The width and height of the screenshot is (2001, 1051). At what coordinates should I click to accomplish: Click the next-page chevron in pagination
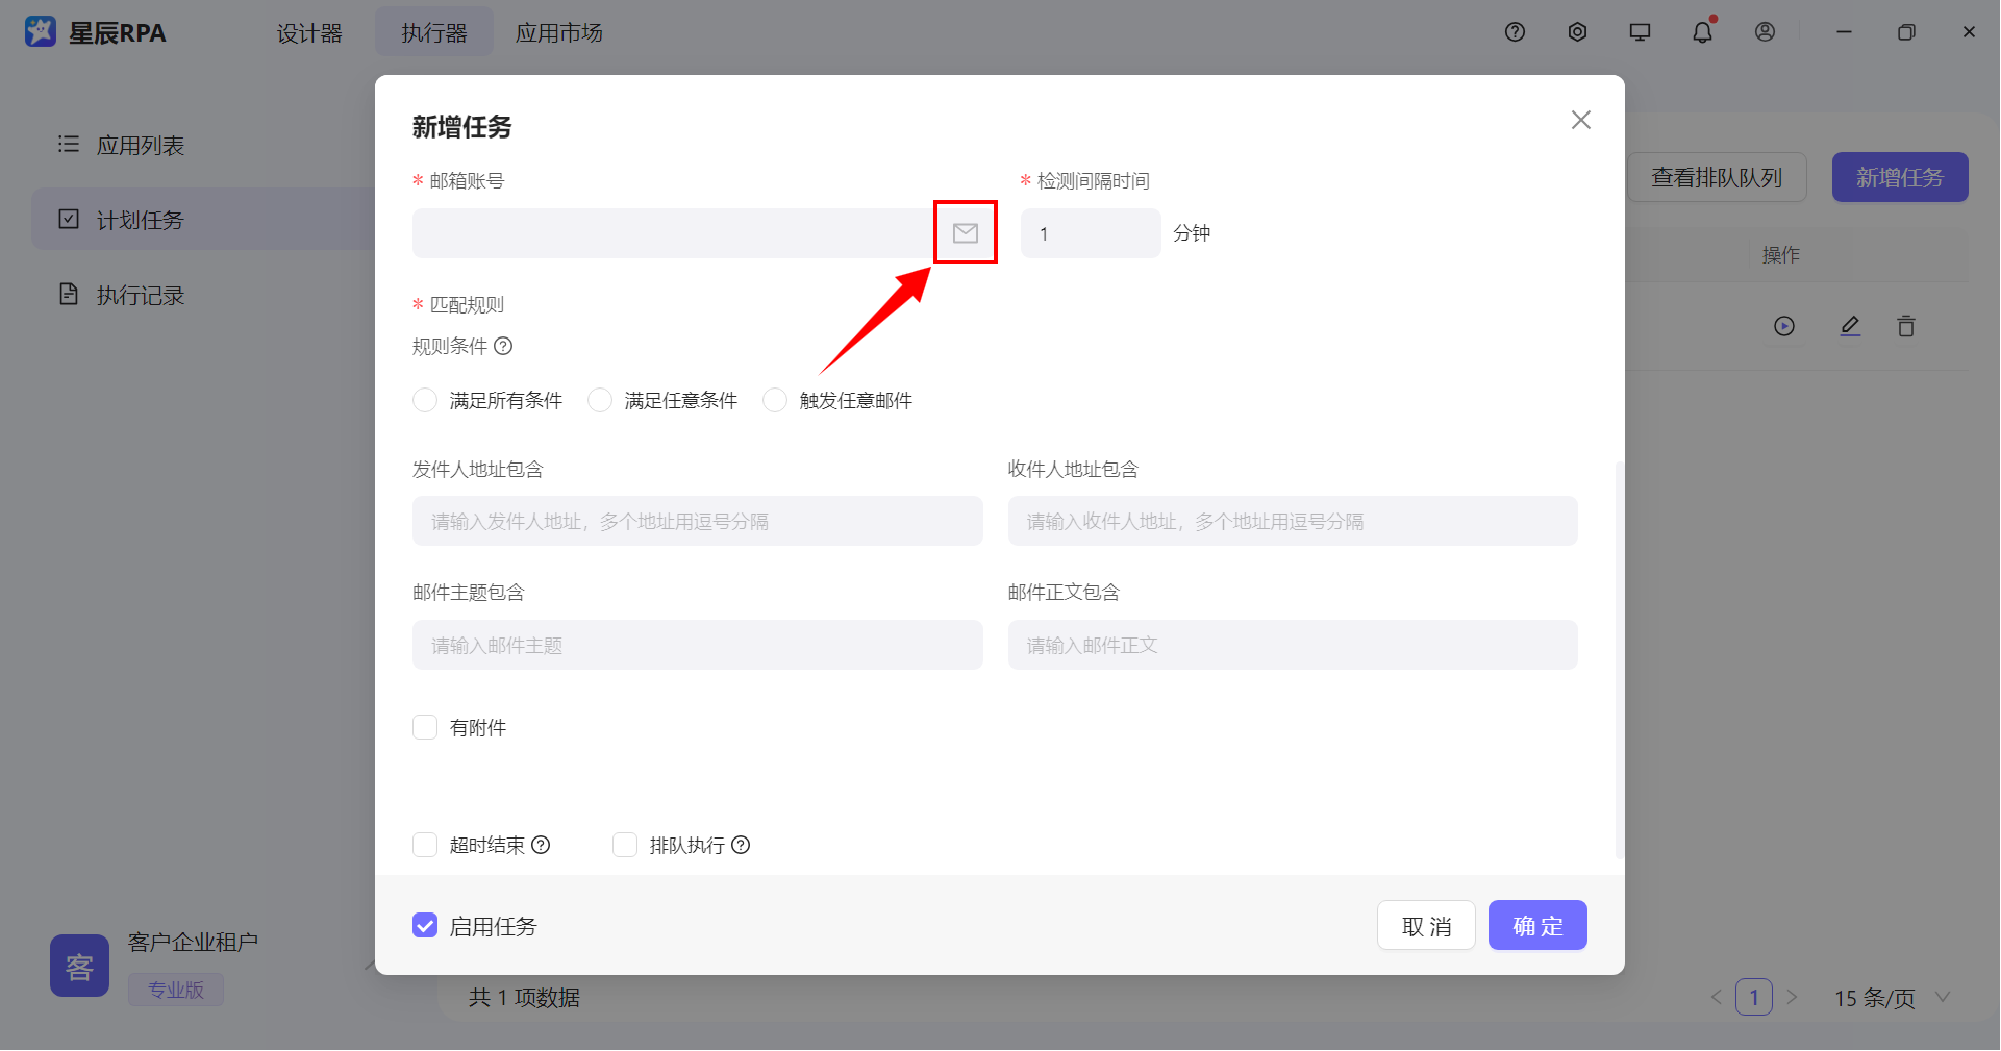click(1793, 997)
